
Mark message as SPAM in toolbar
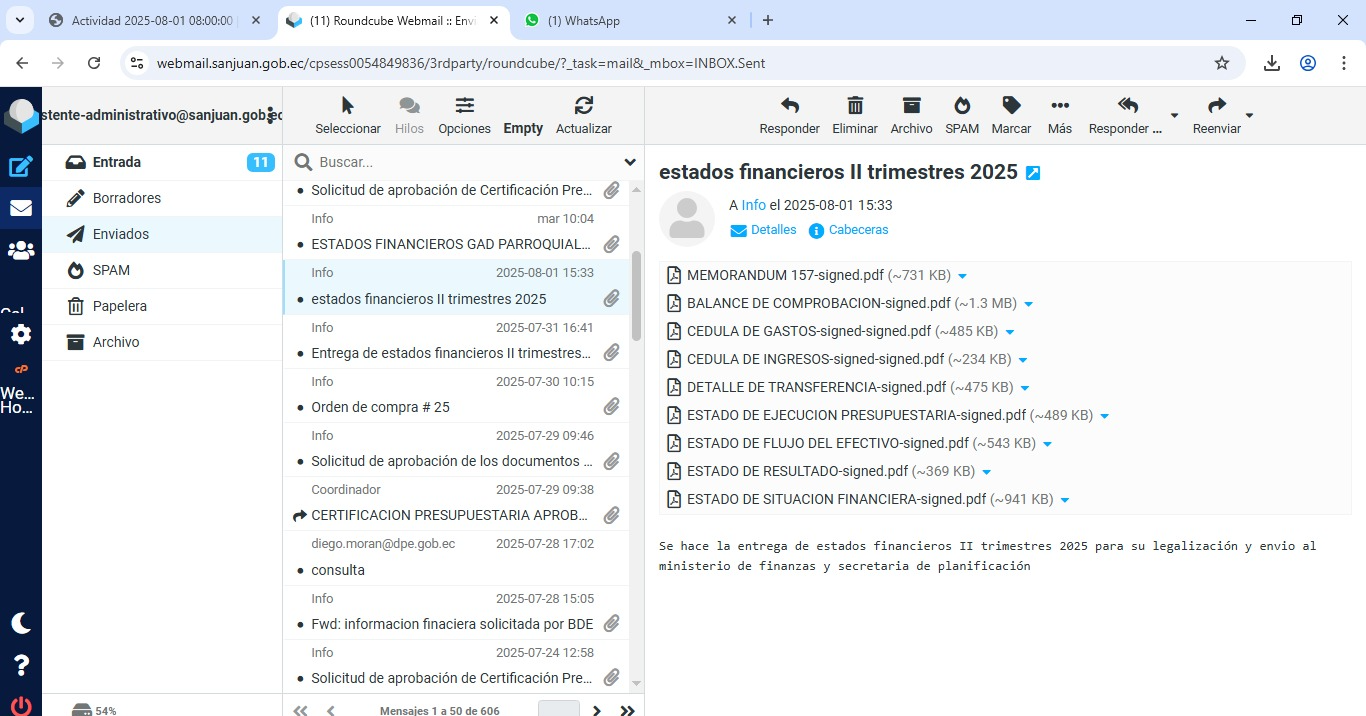(x=961, y=106)
